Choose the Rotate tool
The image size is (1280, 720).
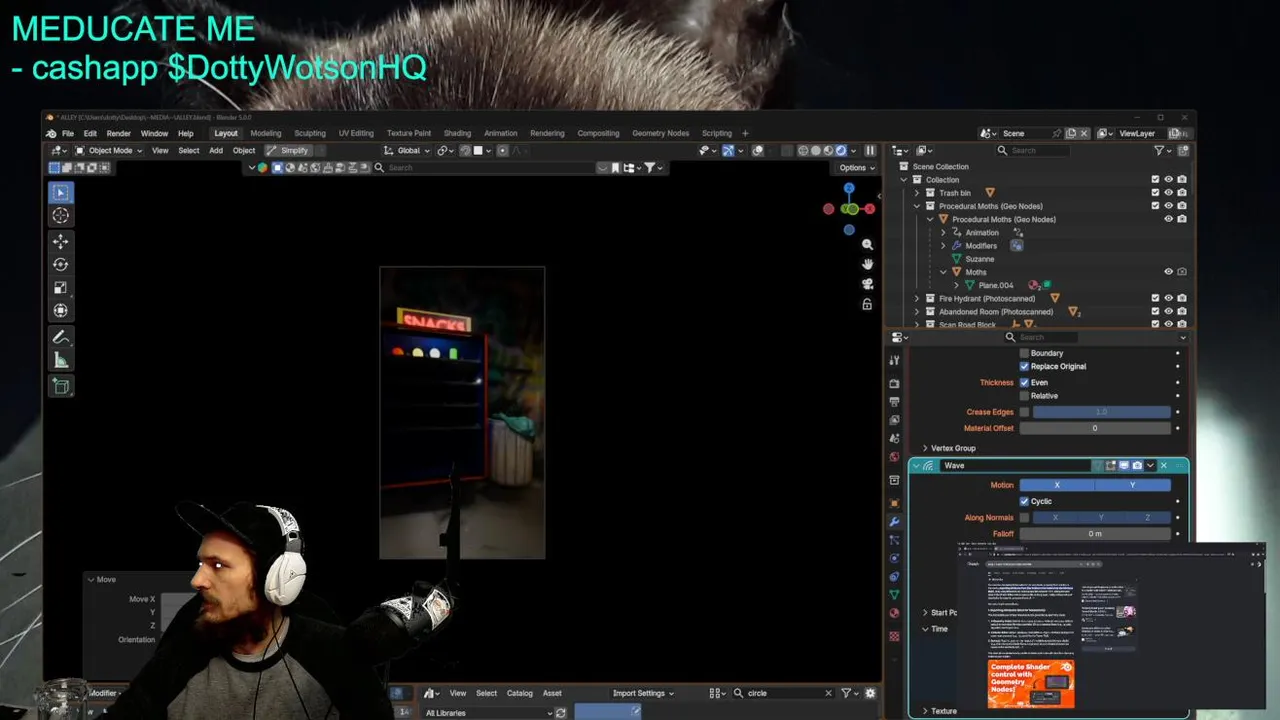(x=61, y=264)
